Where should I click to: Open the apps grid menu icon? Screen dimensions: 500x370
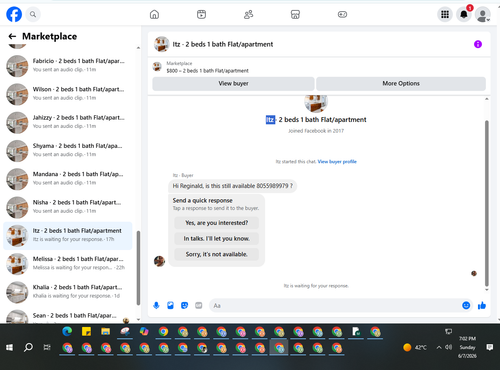(445, 14)
